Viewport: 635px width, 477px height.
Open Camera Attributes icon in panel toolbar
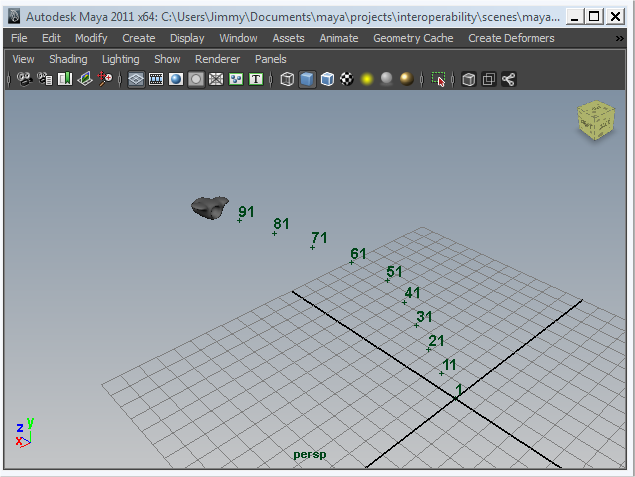point(45,79)
